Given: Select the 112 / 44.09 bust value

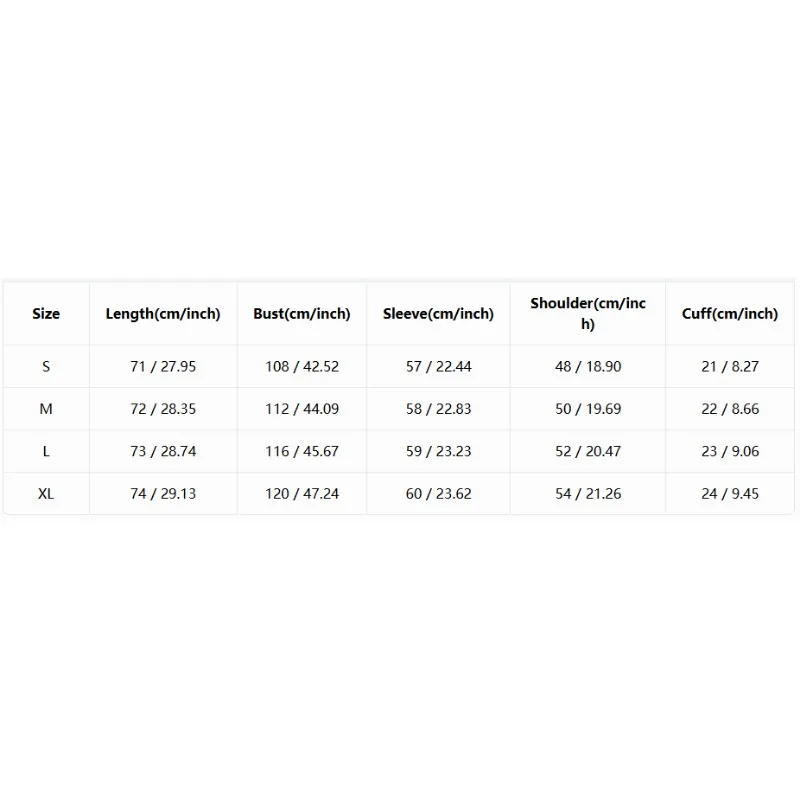Looking at the screenshot, I should [302, 409].
